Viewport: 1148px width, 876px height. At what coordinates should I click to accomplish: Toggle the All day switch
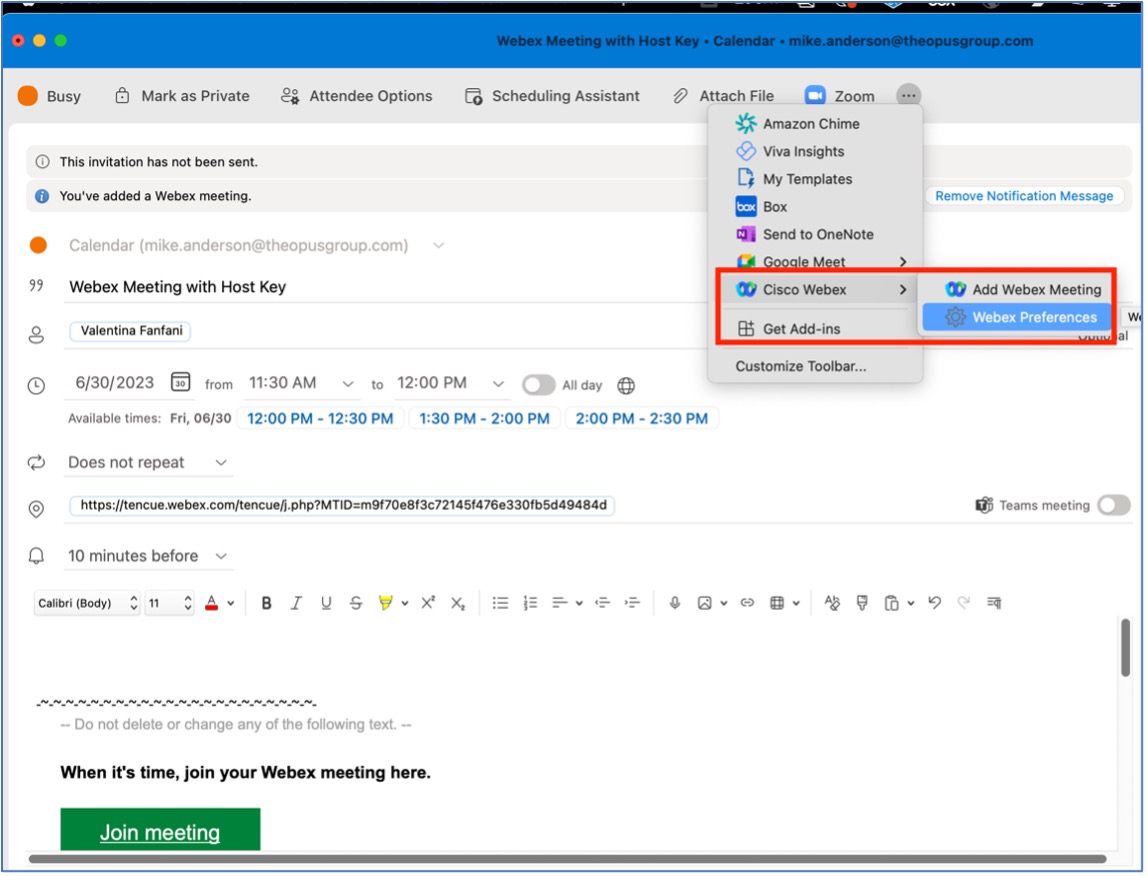click(x=539, y=386)
